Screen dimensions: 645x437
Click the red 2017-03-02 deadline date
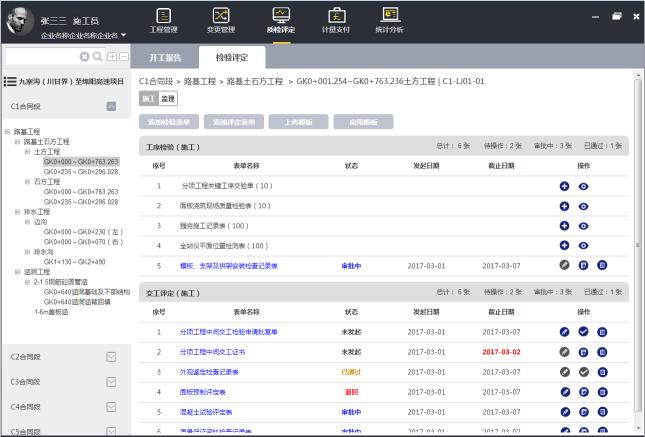[x=501, y=352]
